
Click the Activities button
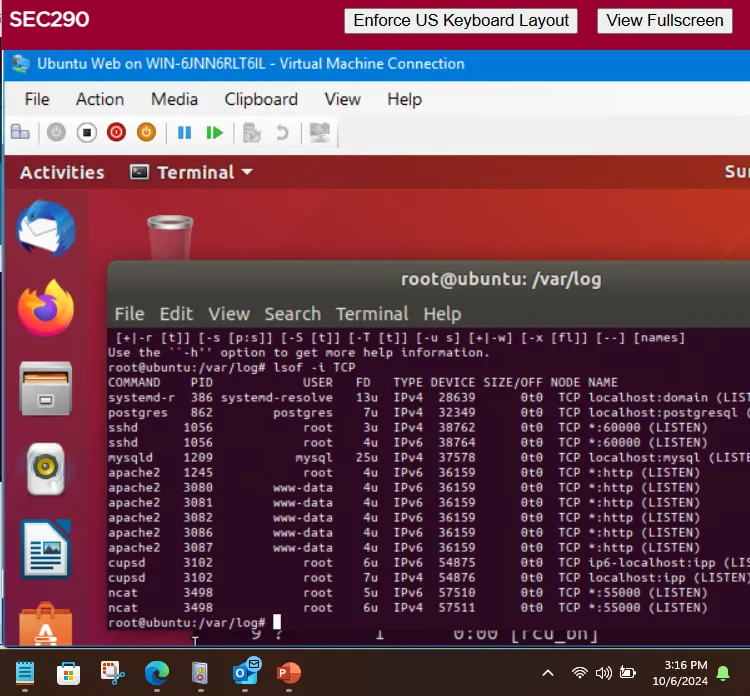point(62,172)
